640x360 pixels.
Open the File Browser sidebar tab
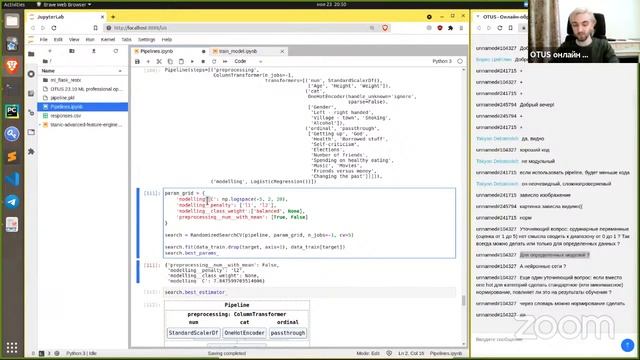coord(31,54)
